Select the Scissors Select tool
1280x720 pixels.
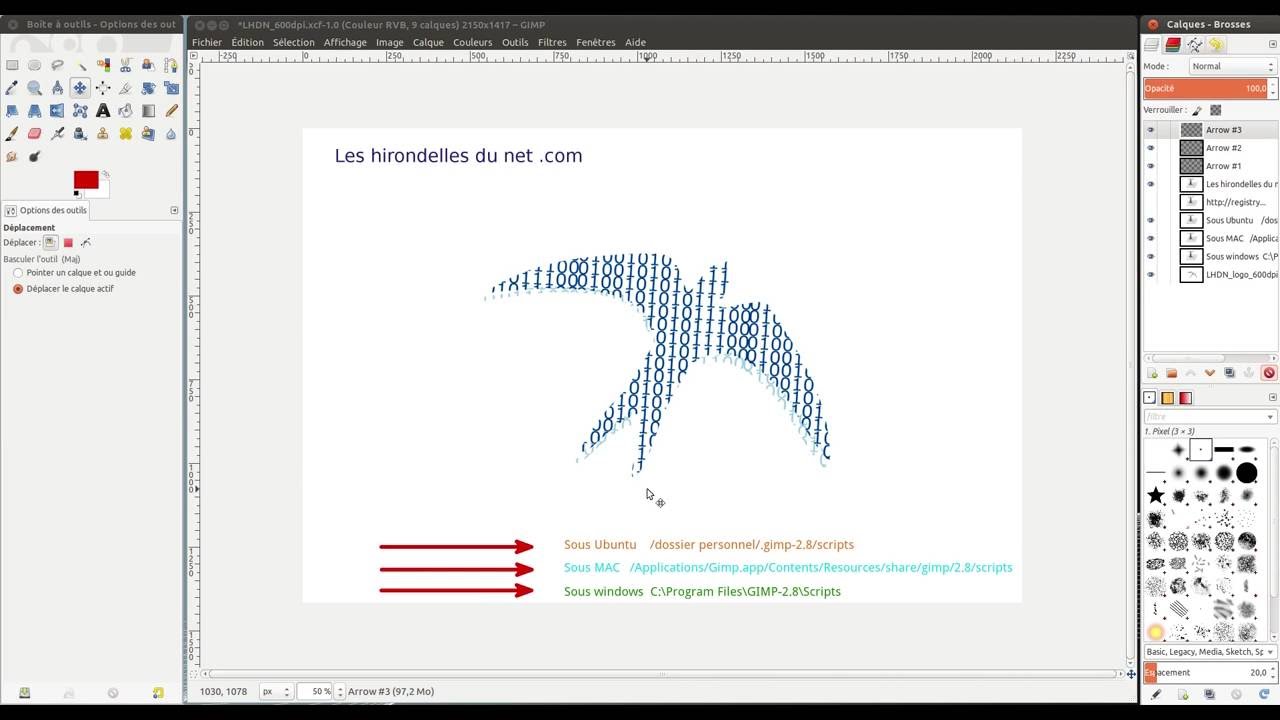pyautogui.click(x=126, y=65)
